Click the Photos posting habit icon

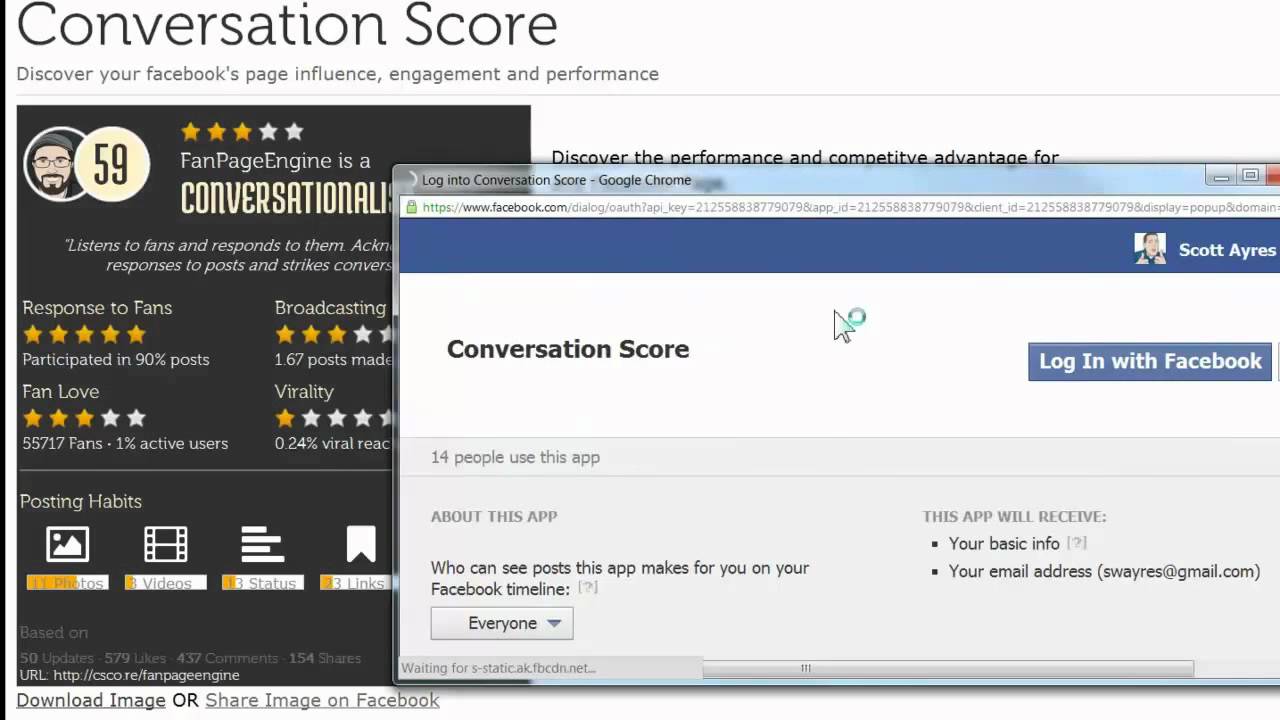[x=67, y=545]
